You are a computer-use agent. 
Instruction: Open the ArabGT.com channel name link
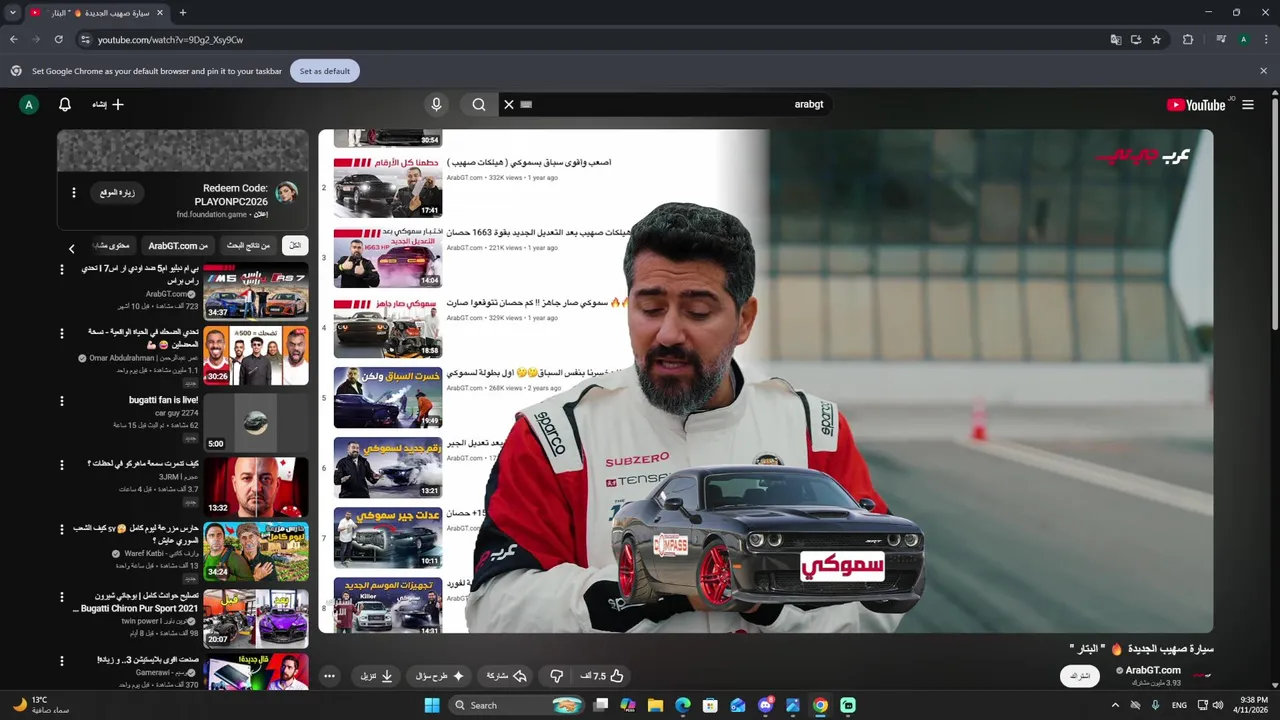[1153, 670]
